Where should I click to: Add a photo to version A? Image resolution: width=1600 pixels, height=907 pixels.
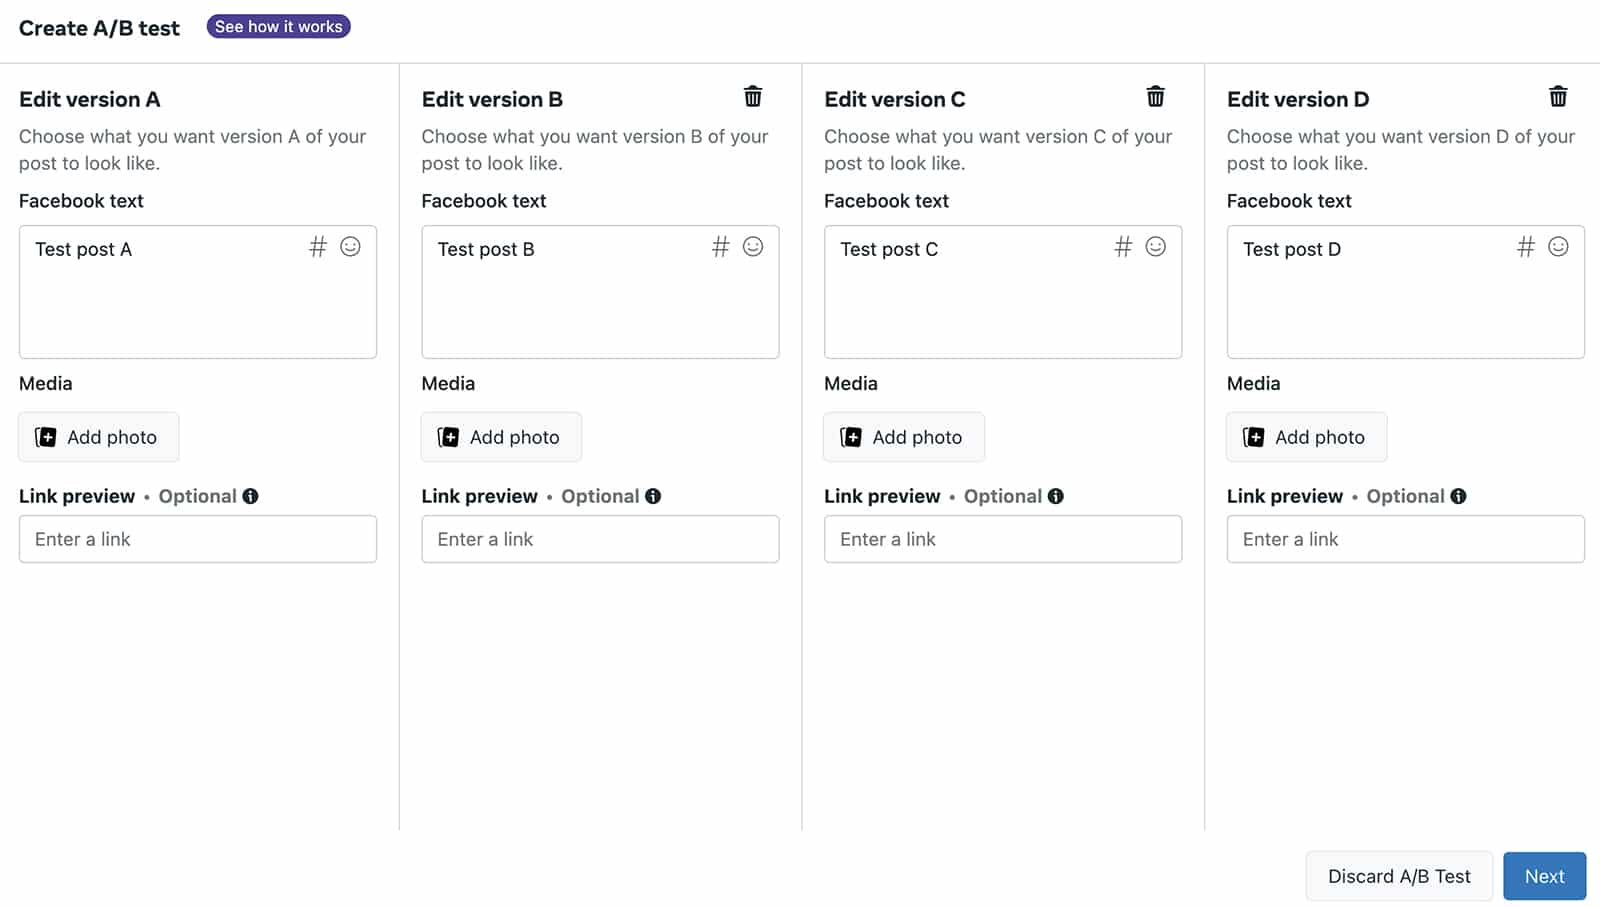point(98,437)
